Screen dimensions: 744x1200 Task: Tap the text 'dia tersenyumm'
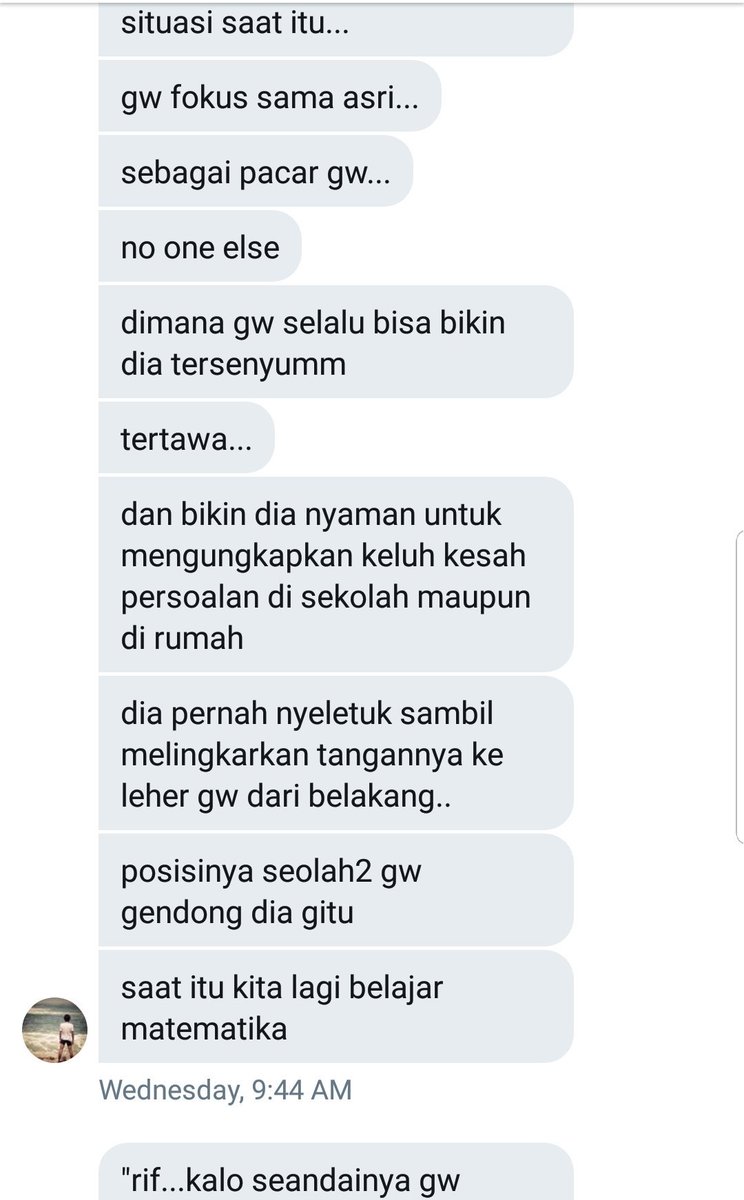233,364
